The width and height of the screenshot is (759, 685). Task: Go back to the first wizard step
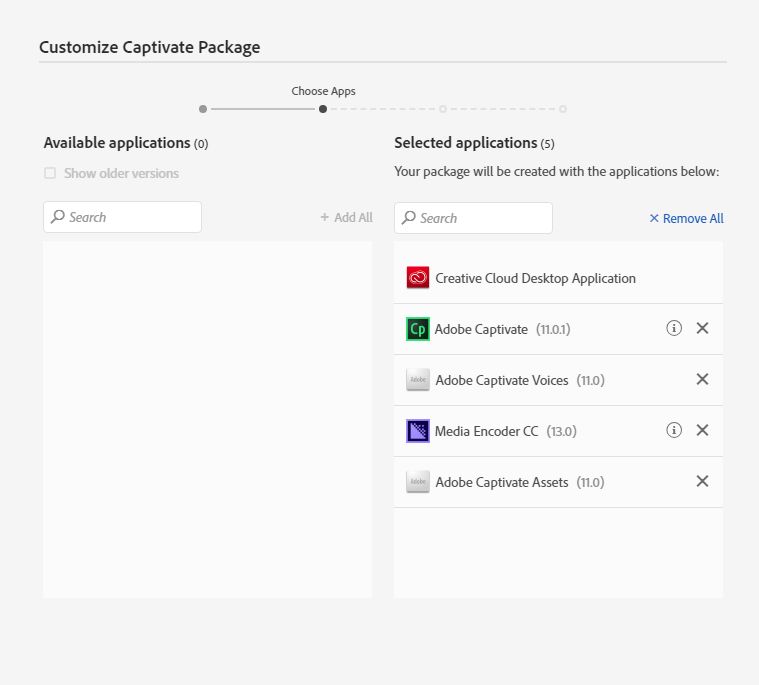(203, 109)
